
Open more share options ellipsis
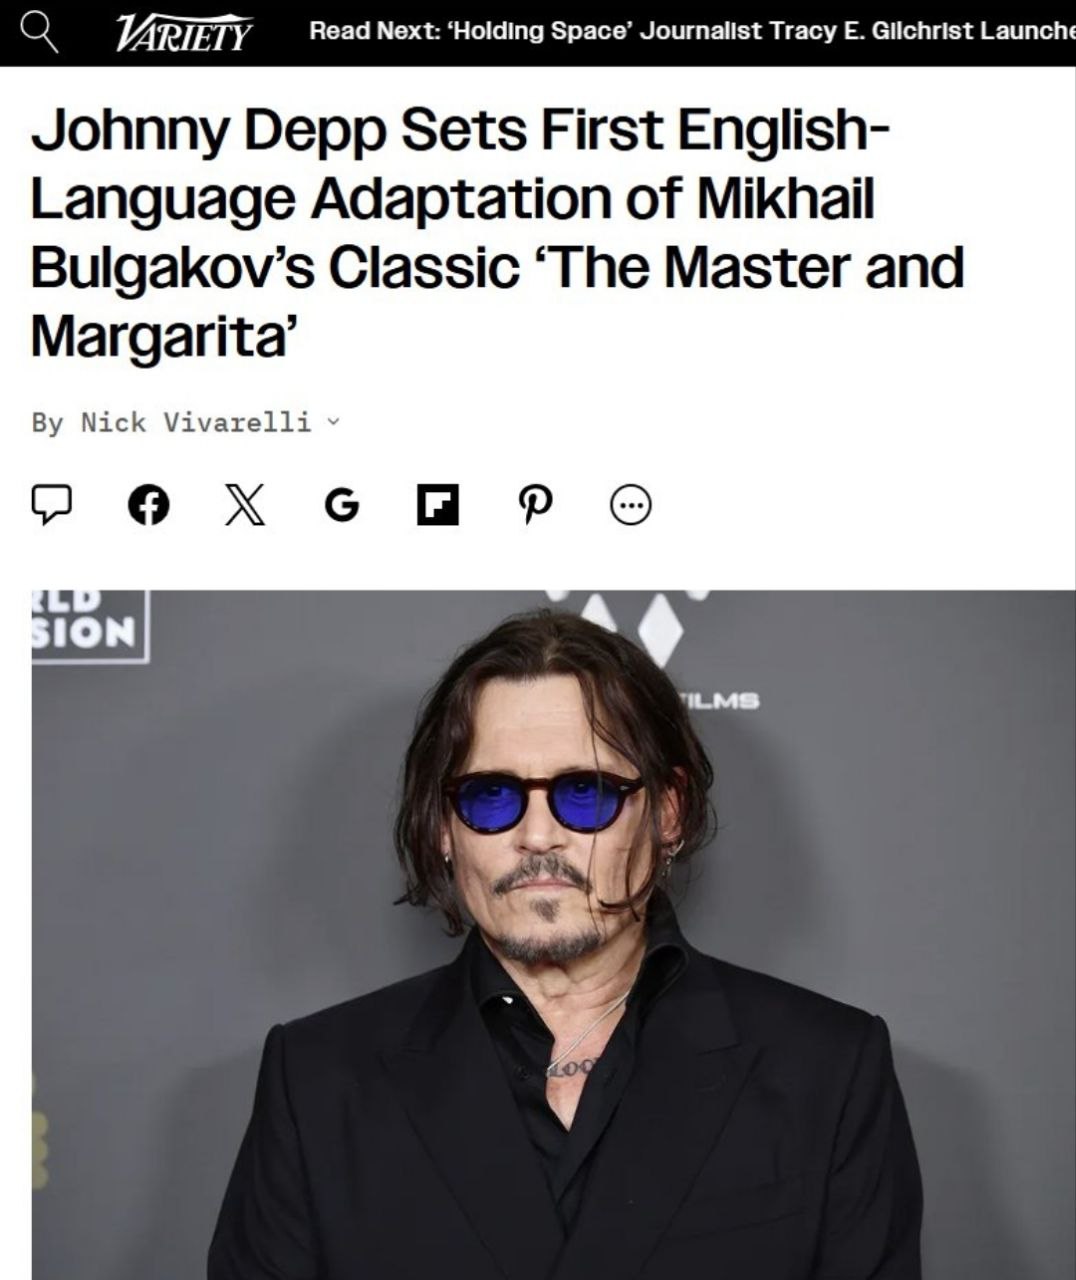tap(630, 506)
